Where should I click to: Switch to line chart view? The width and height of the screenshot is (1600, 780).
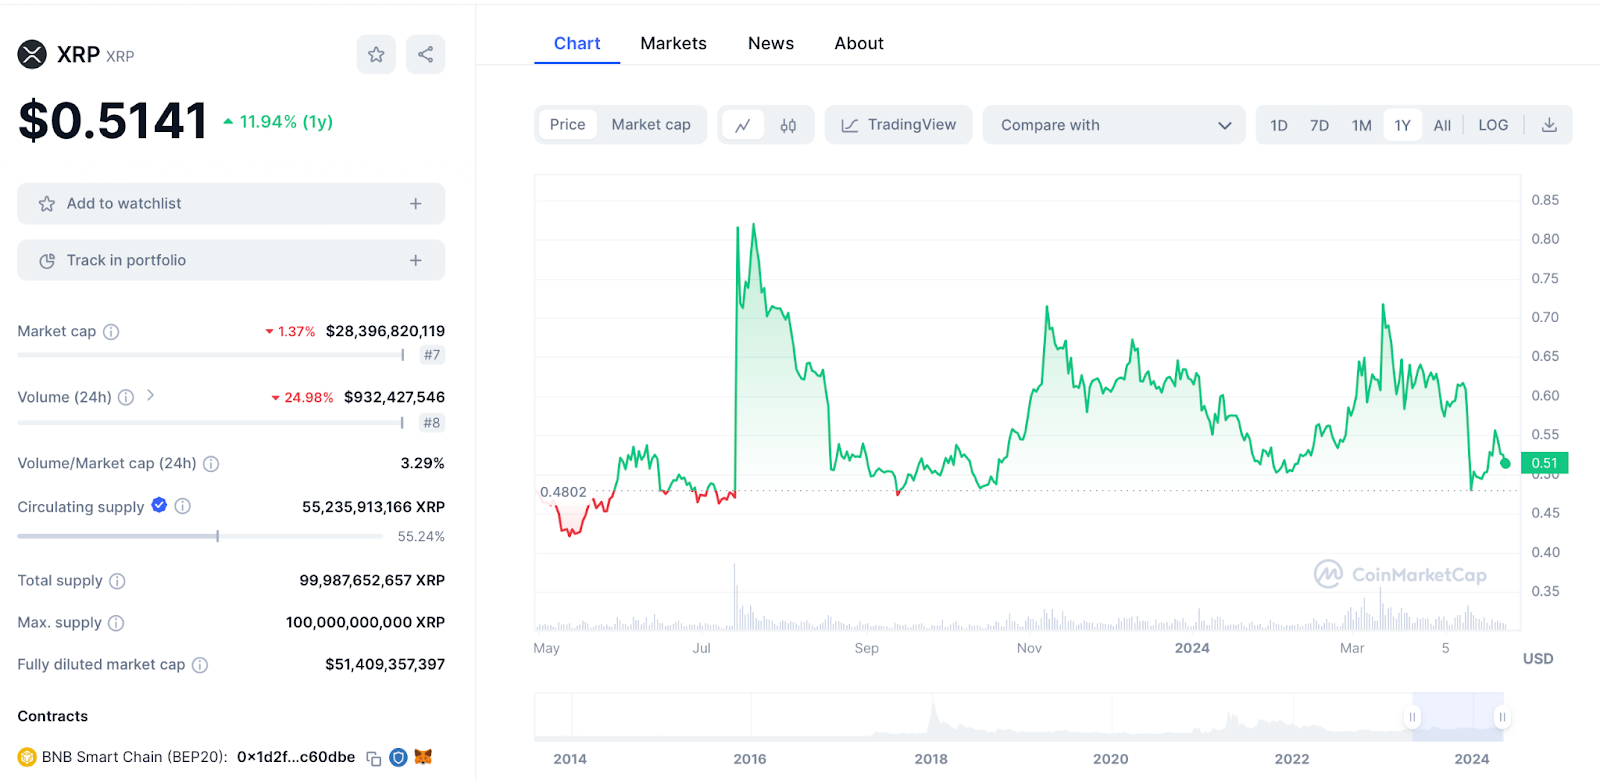click(x=743, y=125)
